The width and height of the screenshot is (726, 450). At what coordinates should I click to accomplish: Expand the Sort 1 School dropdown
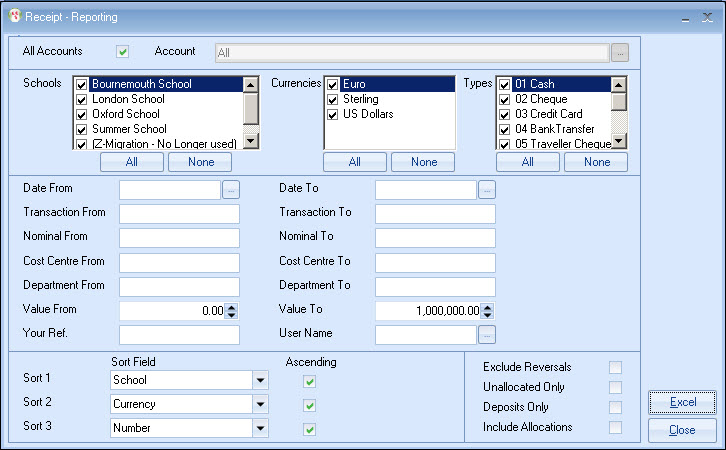260,381
